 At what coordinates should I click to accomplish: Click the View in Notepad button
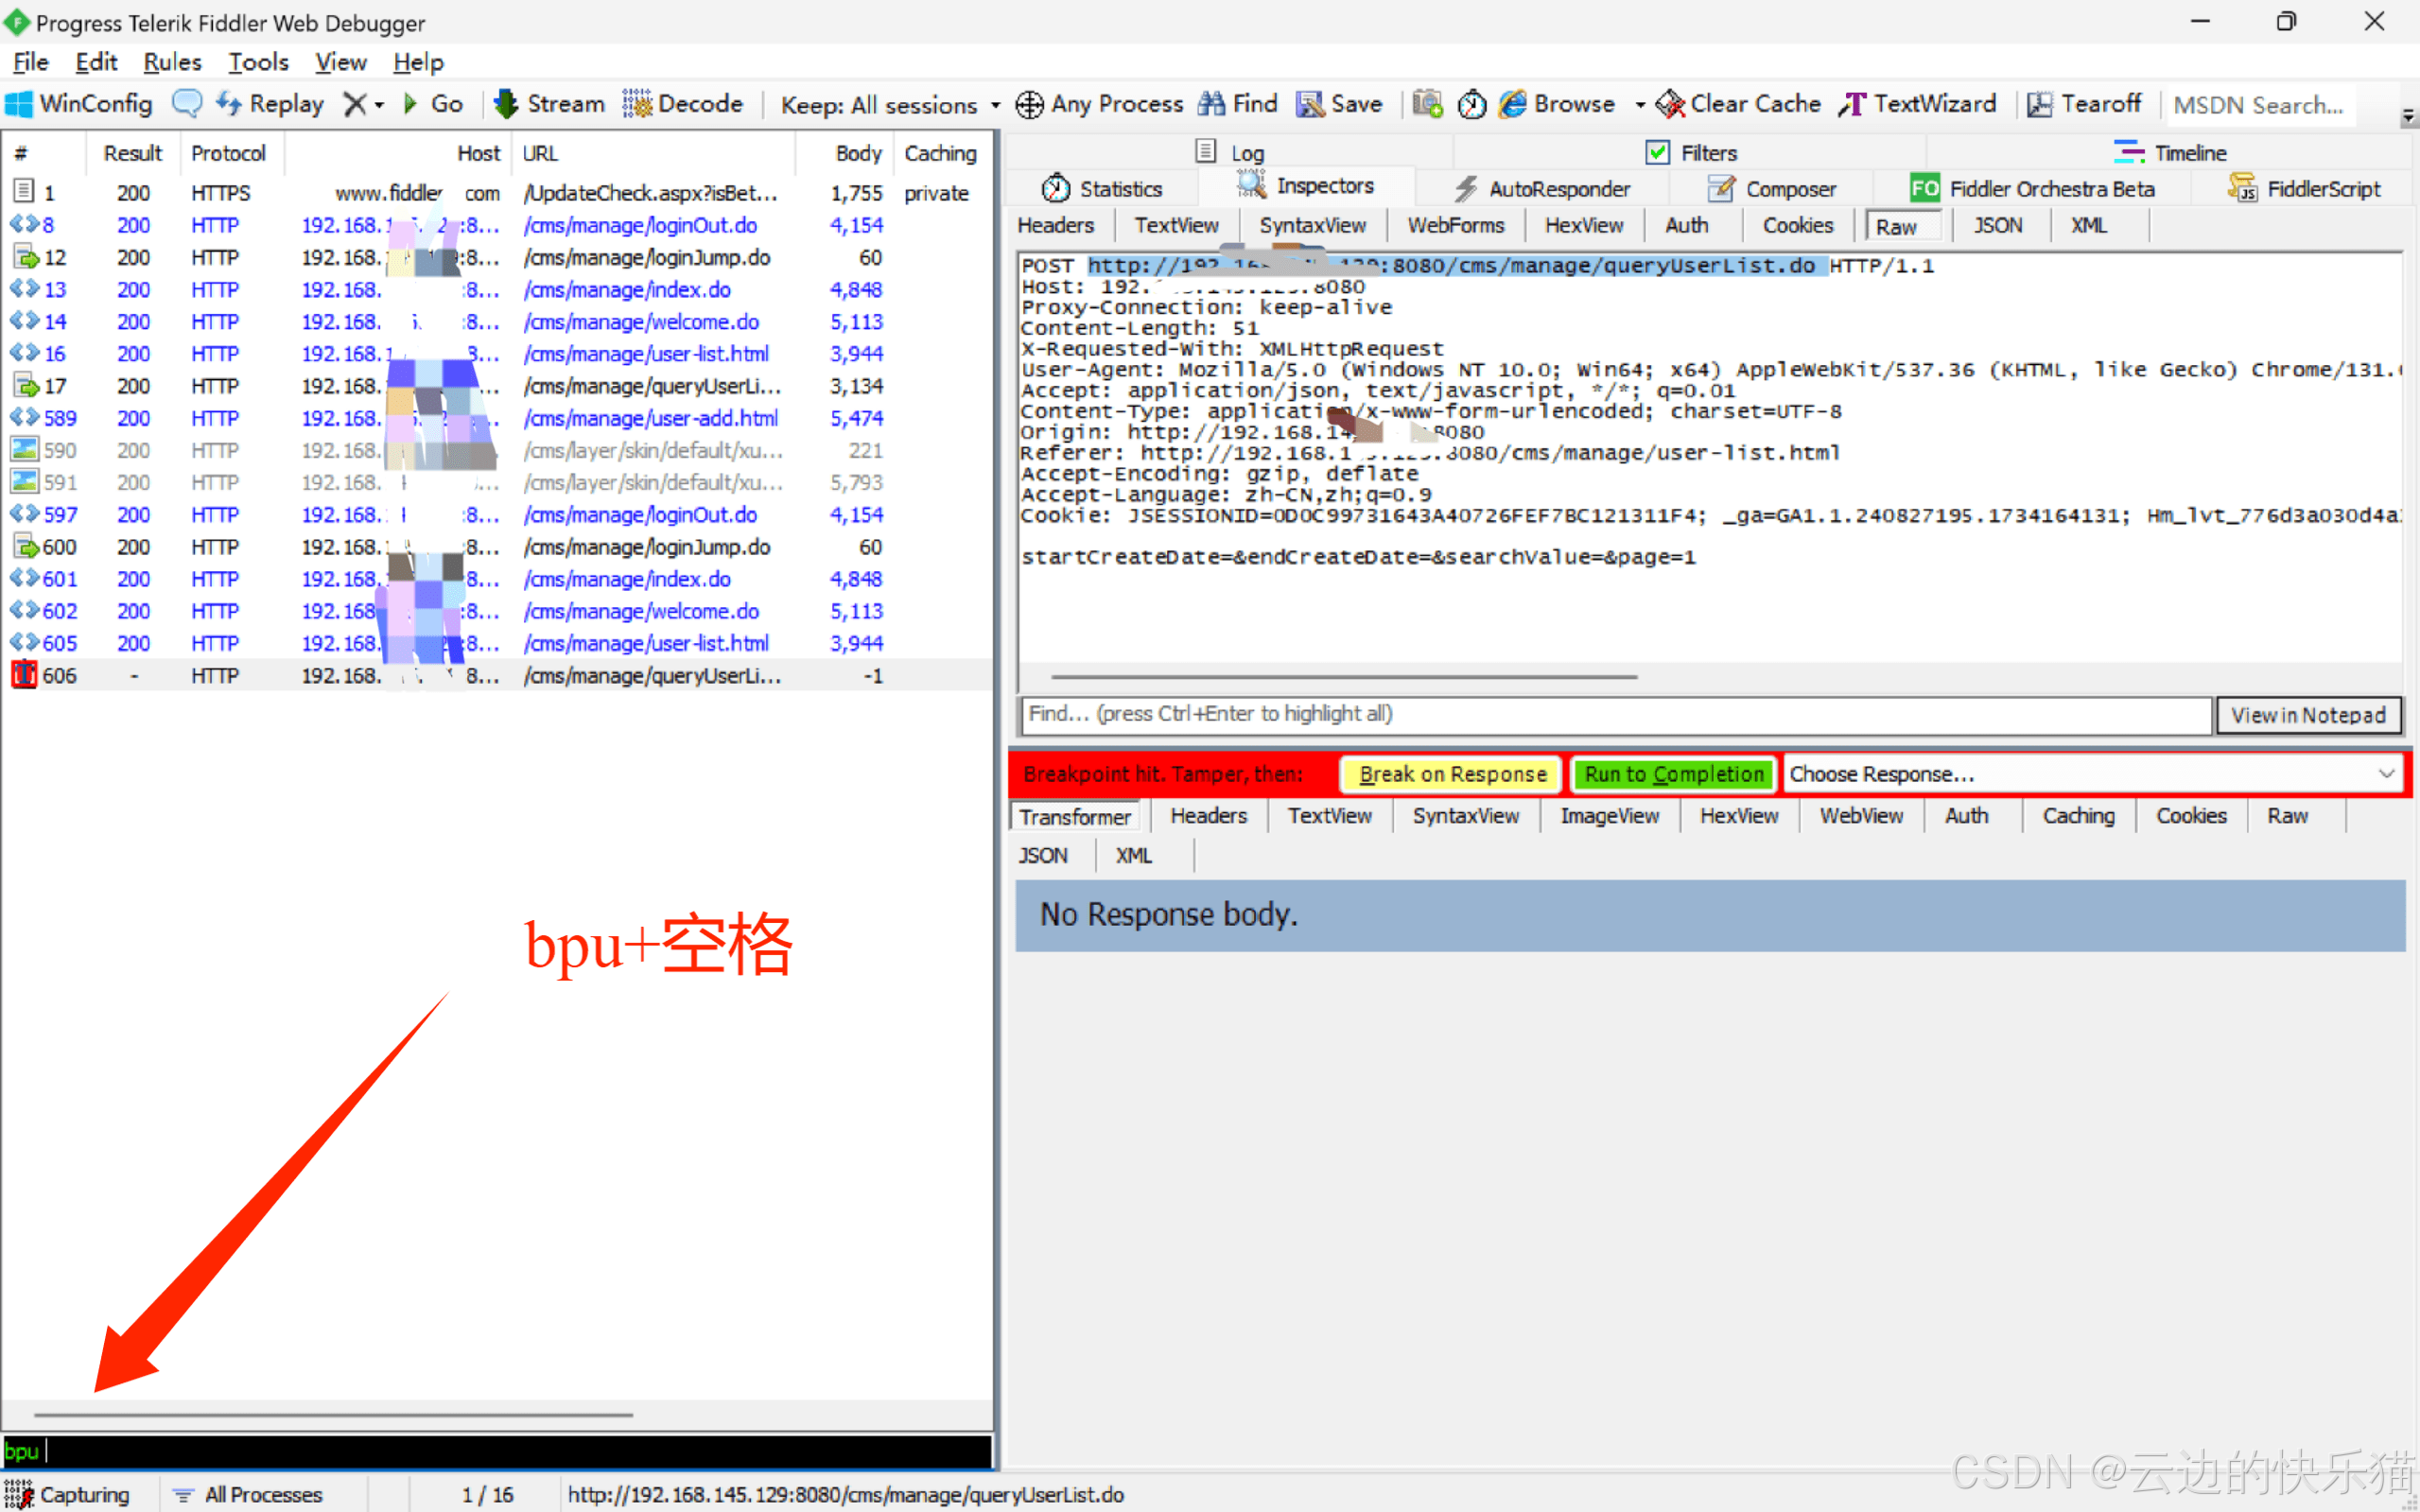tap(2307, 715)
